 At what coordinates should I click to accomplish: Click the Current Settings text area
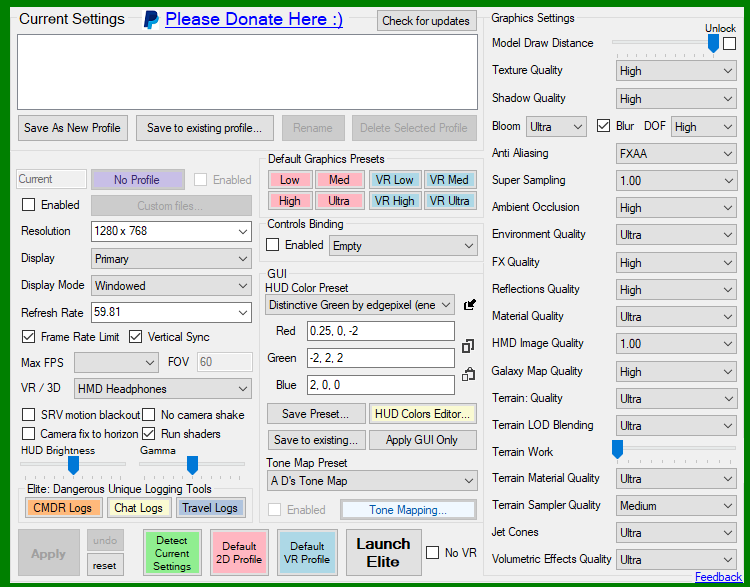pos(247,72)
